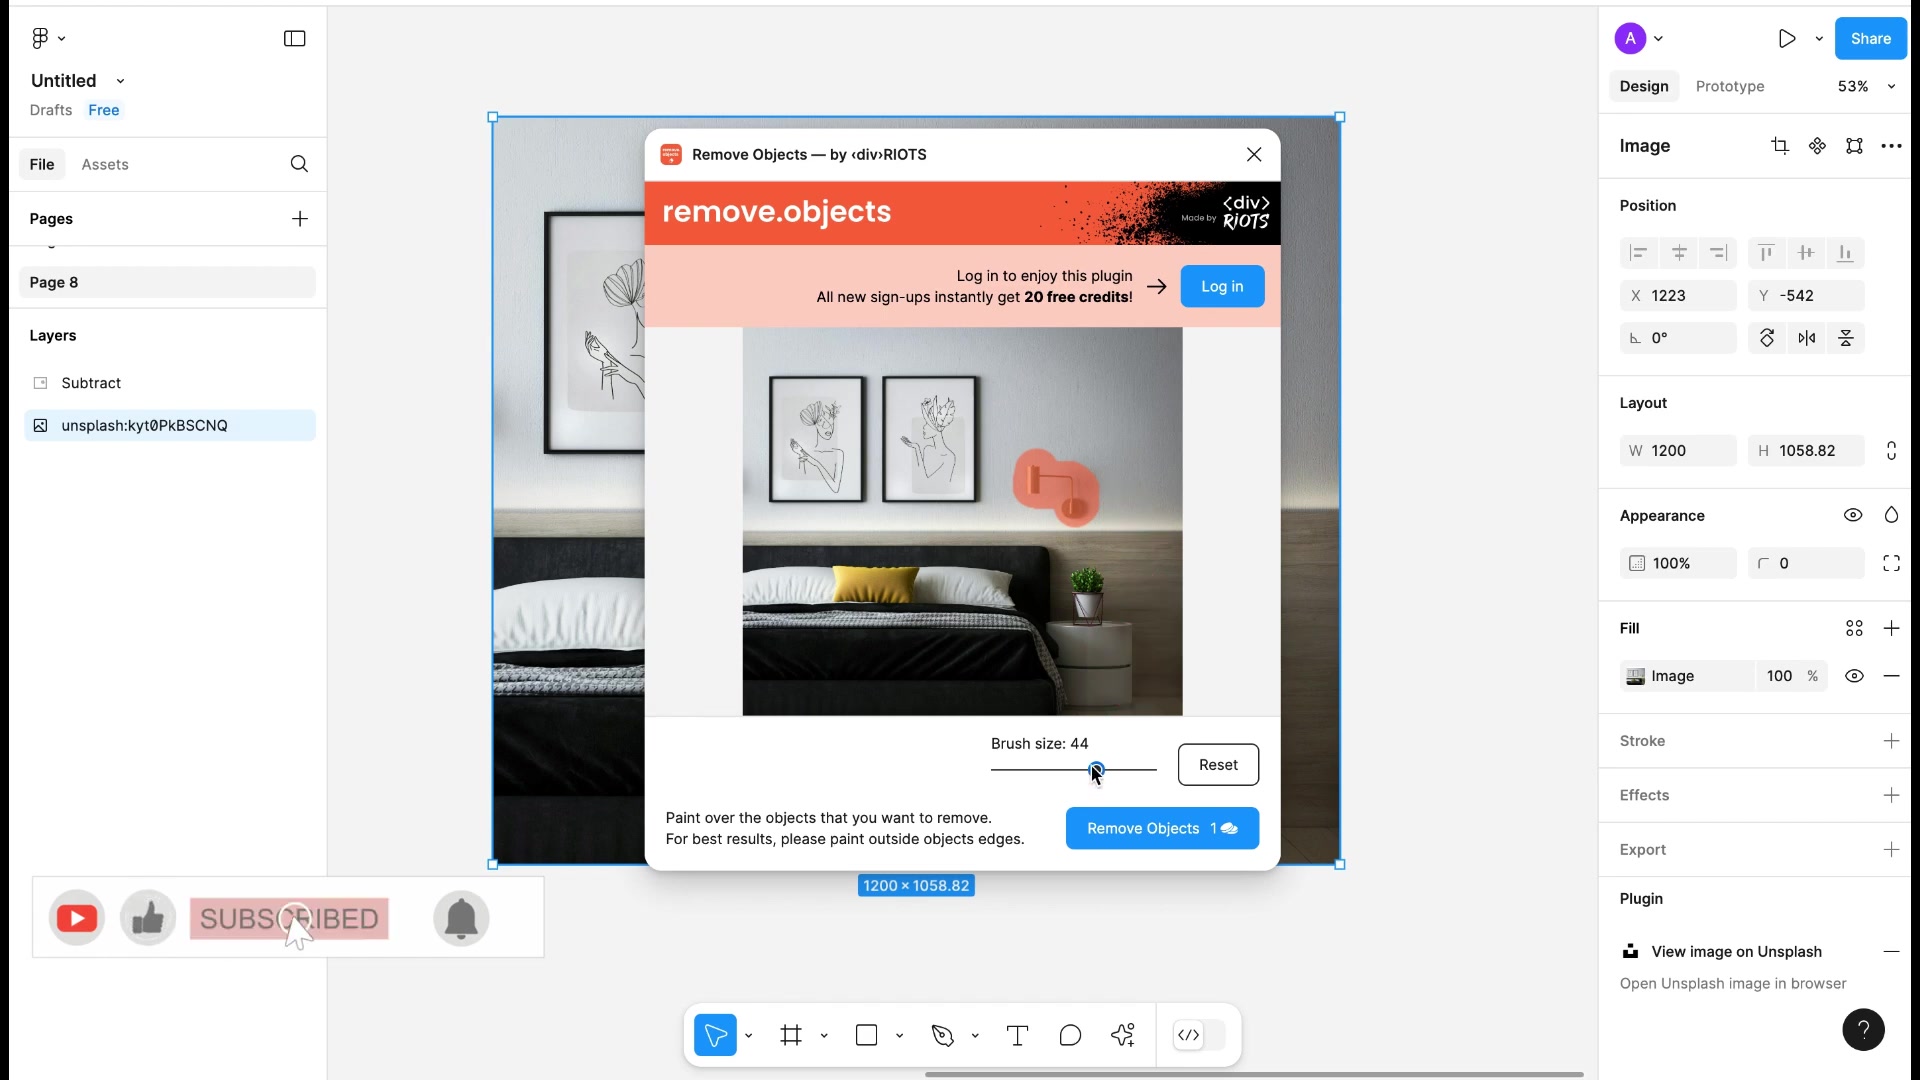Select the Pen tool
The height and width of the screenshot is (1080, 1920).
tap(942, 1035)
